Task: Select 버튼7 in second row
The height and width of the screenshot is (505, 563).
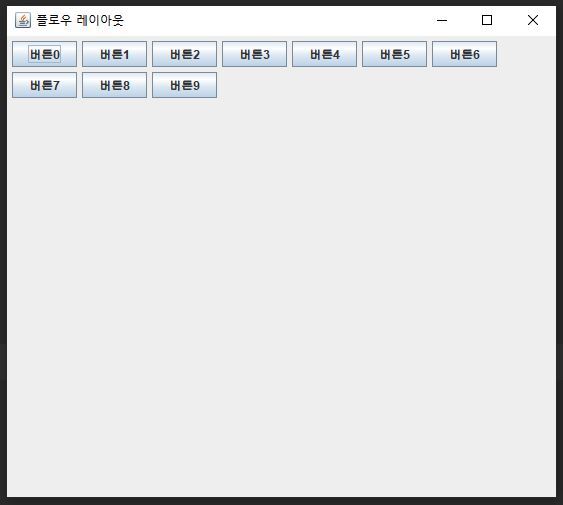Action: pos(45,85)
